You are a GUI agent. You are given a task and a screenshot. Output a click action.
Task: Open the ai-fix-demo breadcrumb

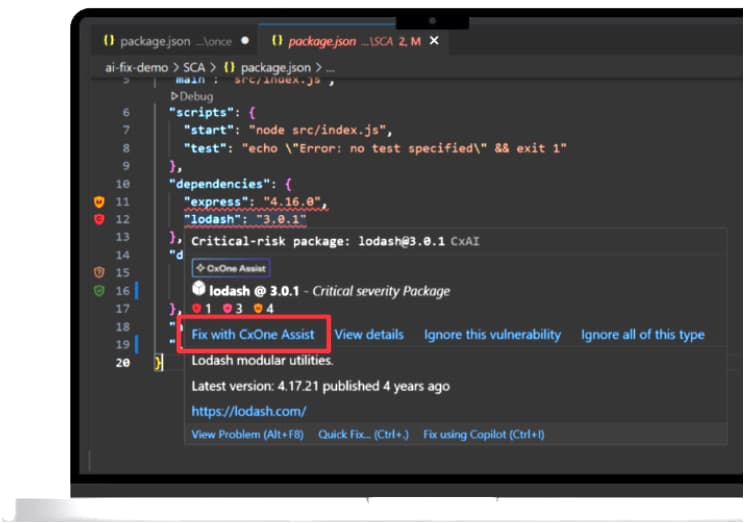137,68
